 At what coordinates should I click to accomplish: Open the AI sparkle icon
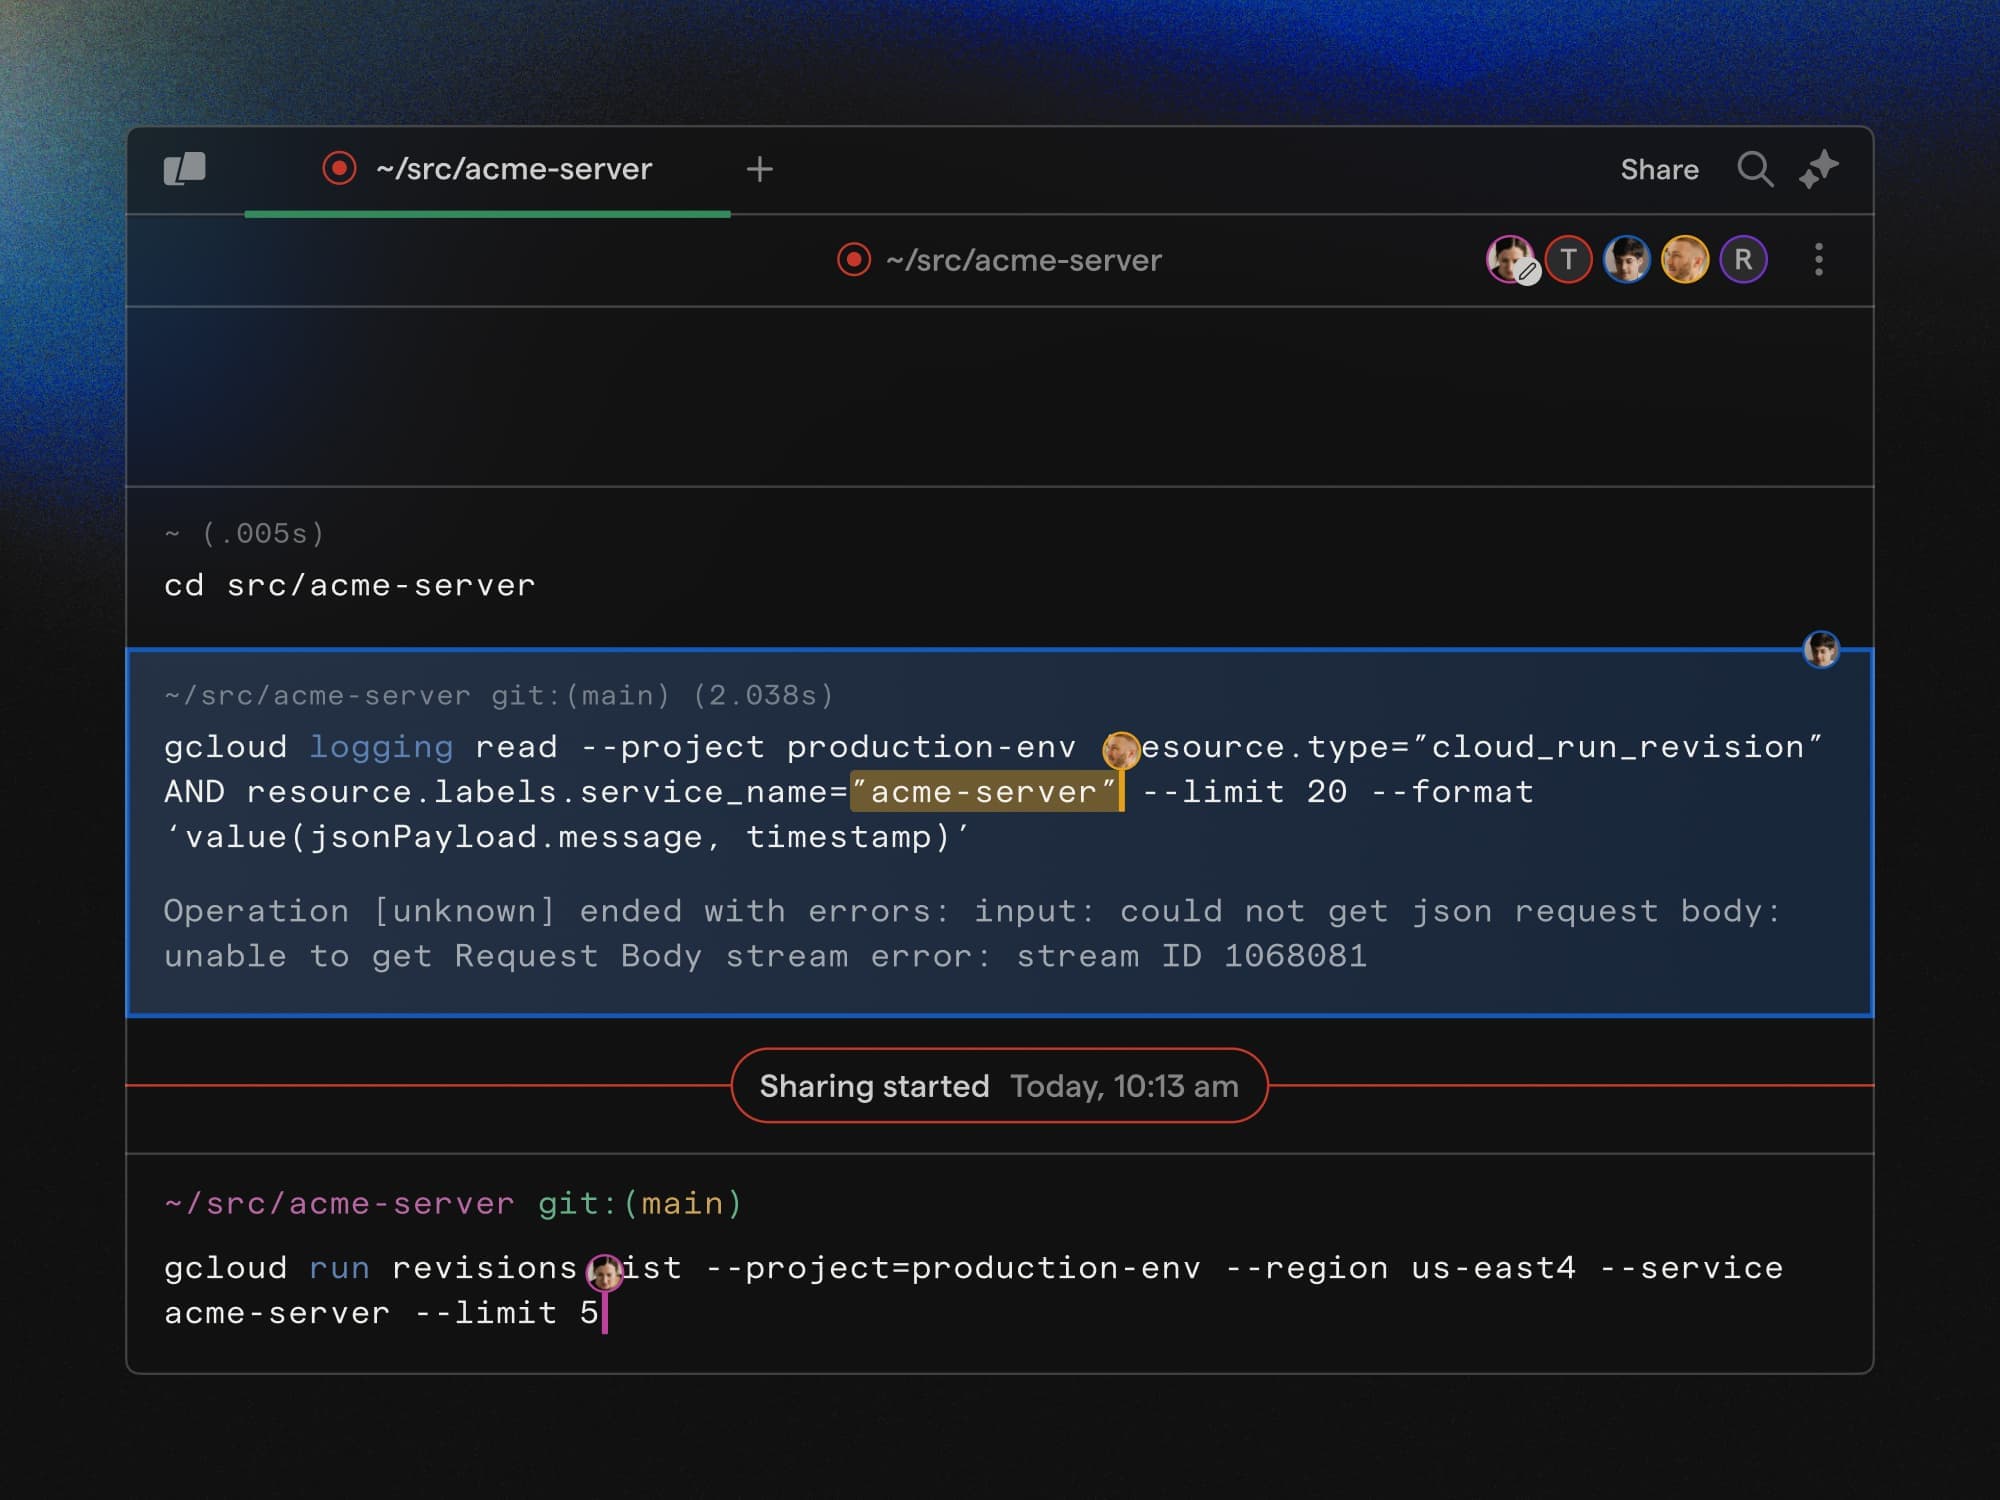(x=1819, y=168)
